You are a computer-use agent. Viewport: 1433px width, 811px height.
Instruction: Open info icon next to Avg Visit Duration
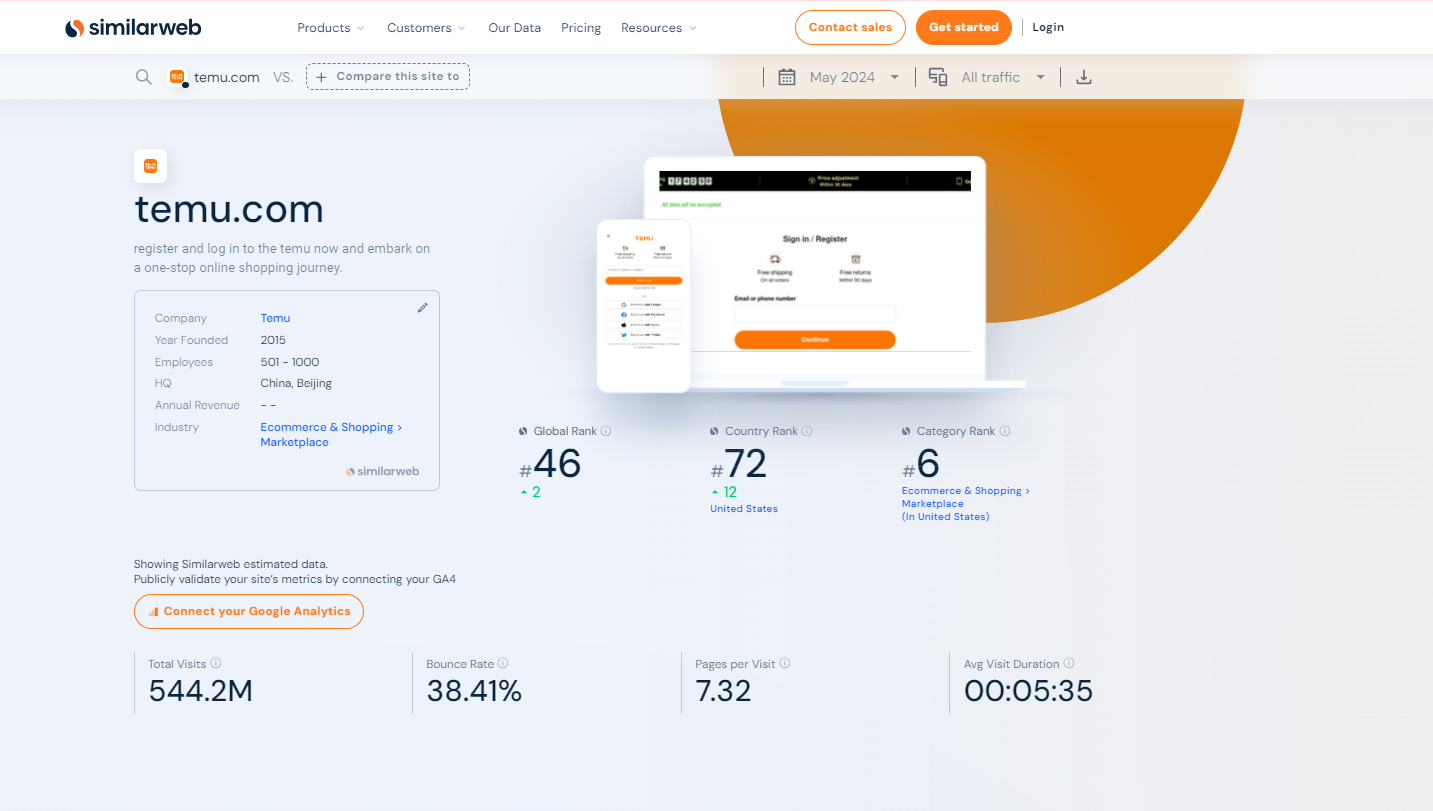[x=1069, y=663]
